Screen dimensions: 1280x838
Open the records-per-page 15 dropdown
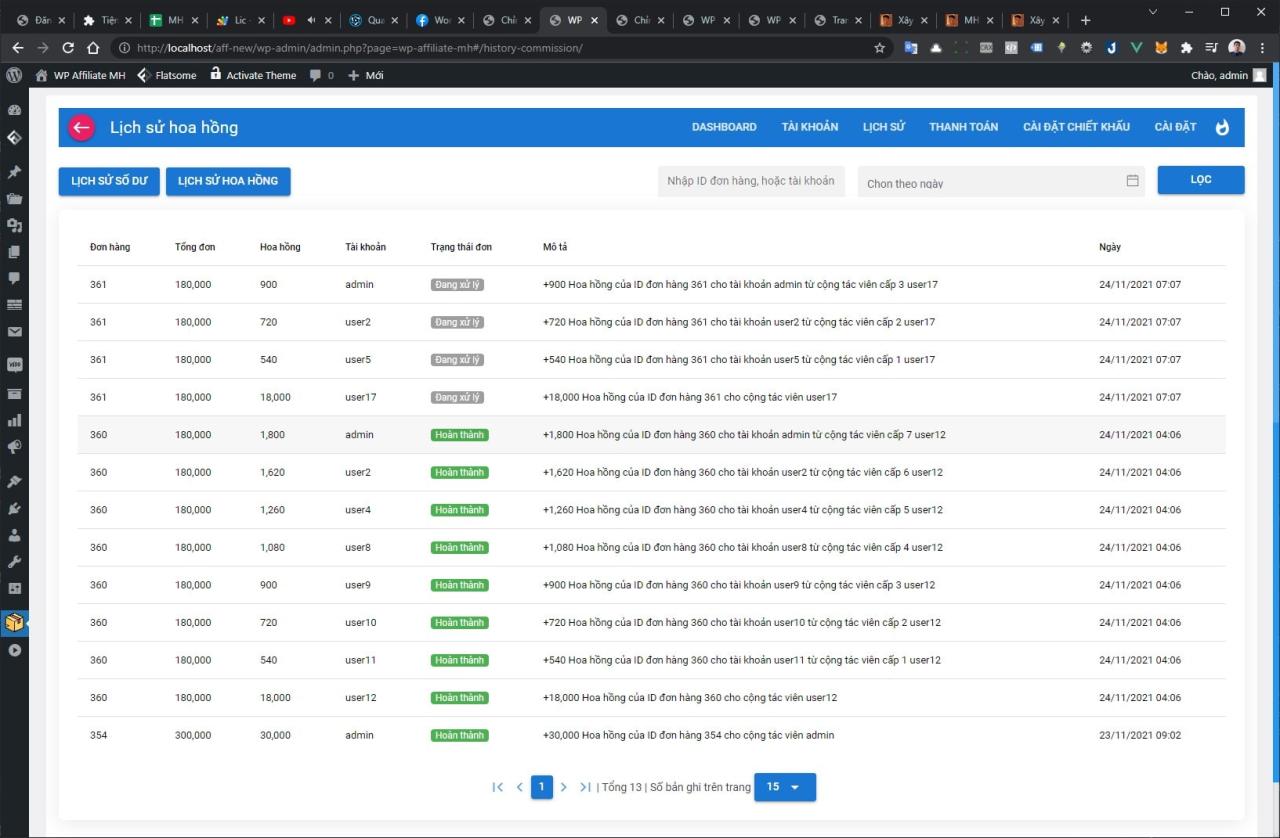tap(785, 787)
